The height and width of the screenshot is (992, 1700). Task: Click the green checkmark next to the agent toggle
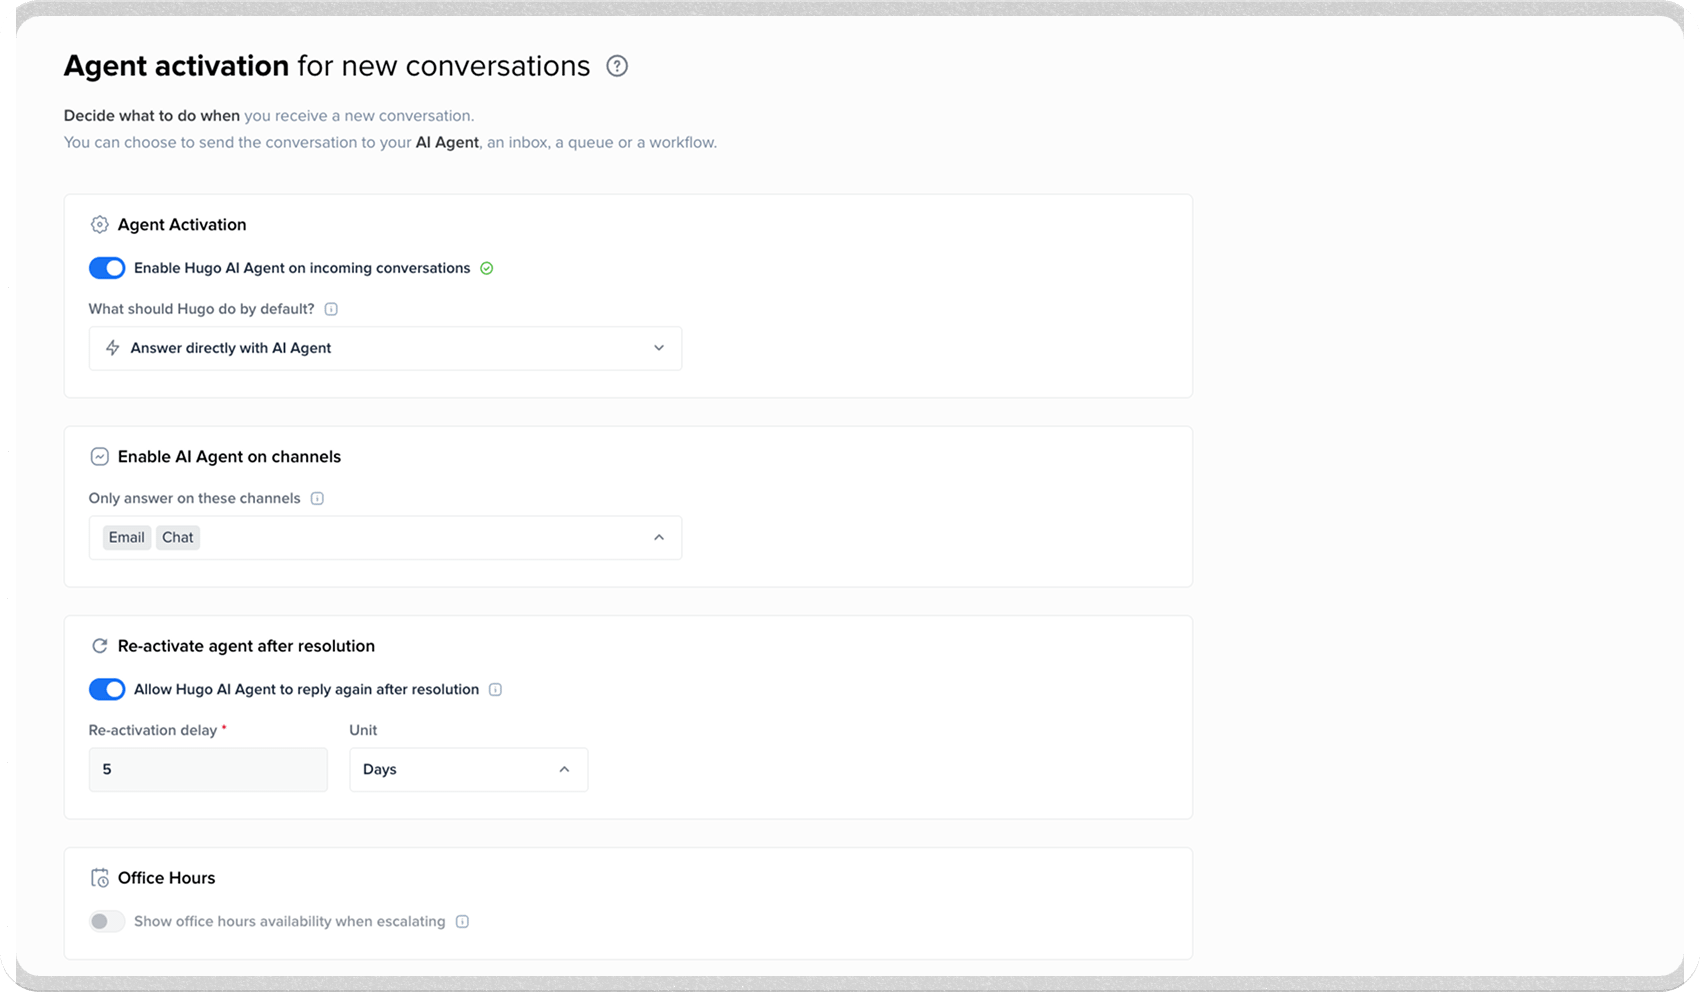[487, 268]
